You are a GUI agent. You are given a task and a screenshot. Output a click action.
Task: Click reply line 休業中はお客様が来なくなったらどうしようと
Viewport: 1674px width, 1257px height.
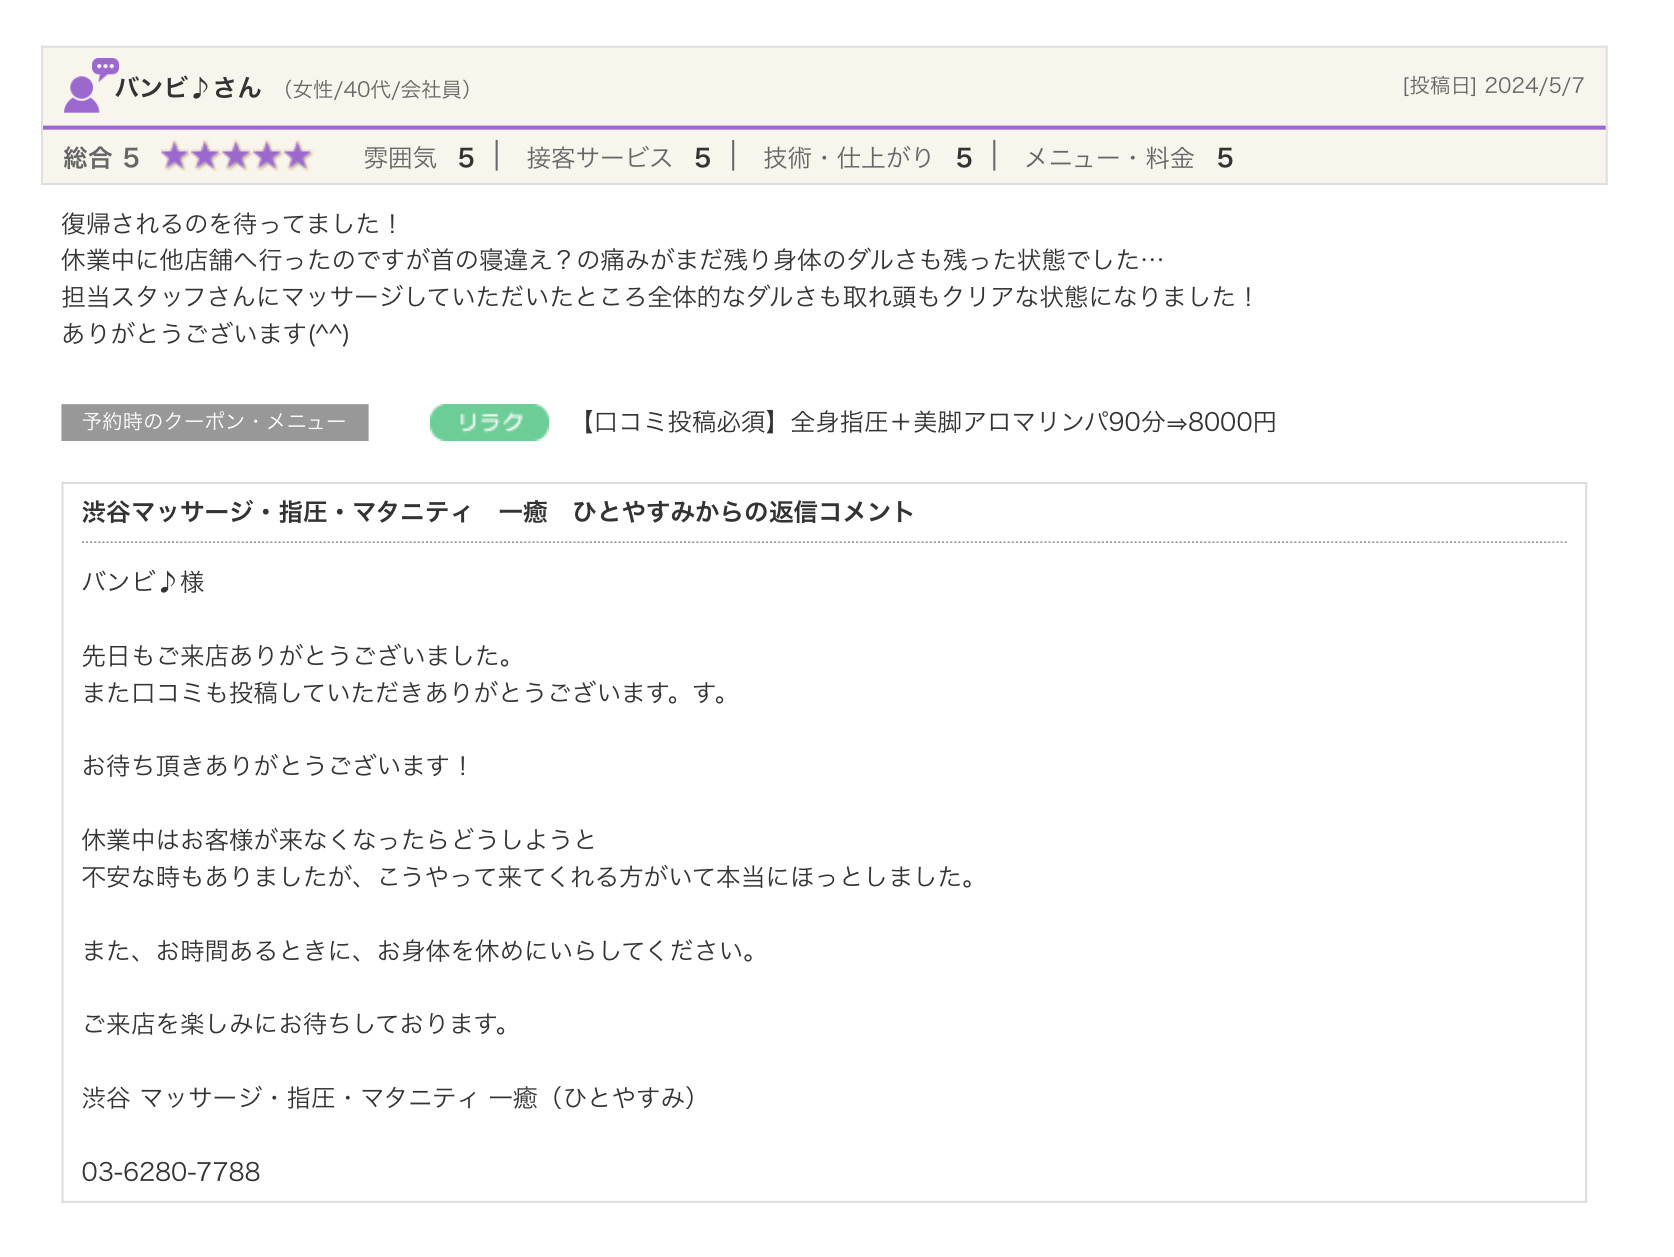pyautogui.click(x=339, y=840)
